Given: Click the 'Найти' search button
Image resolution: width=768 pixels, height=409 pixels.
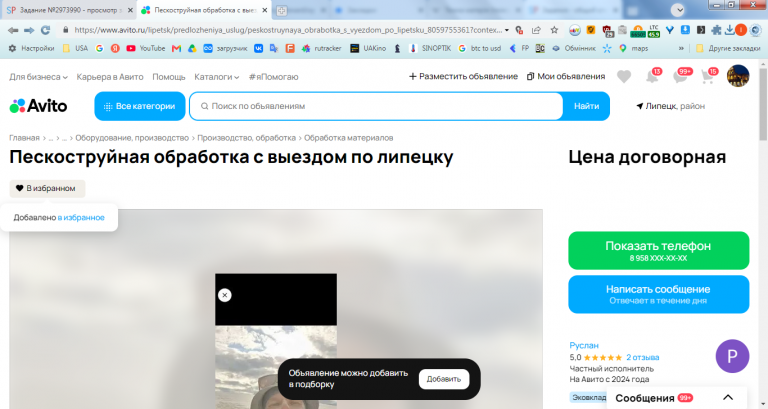Looking at the screenshot, I should click(x=586, y=106).
